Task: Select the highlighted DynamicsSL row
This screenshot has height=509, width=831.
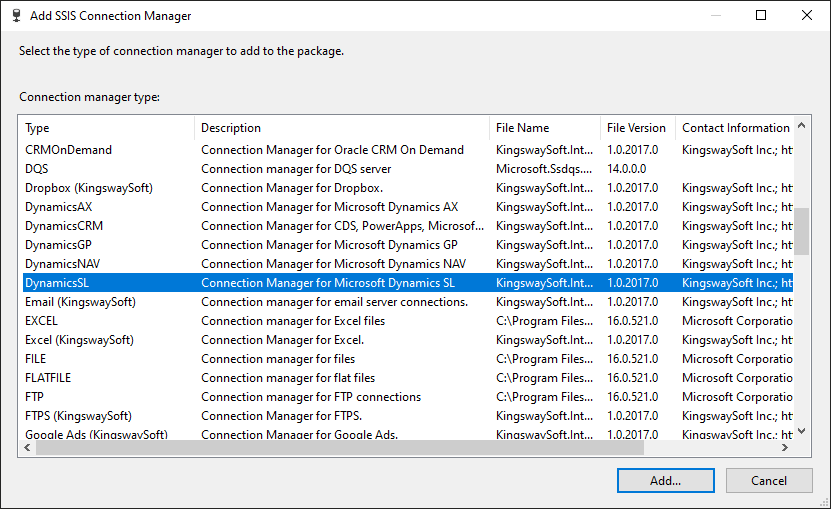Action: (x=408, y=283)
